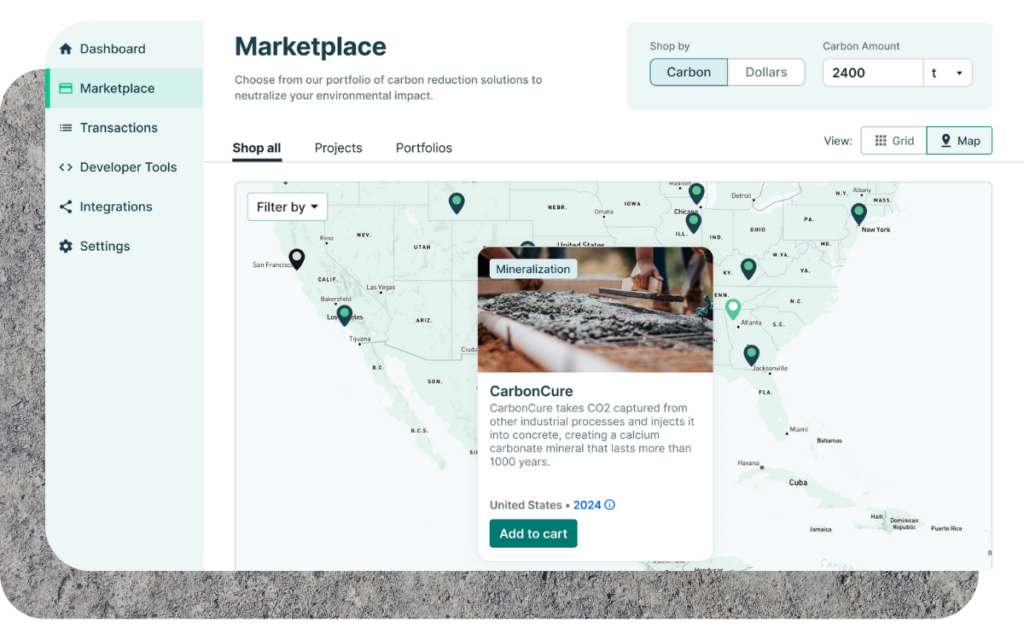Click the Omaha label on the map
Image resolution: width=1024 pixels, height=640 pixels.
click(603, 212)
